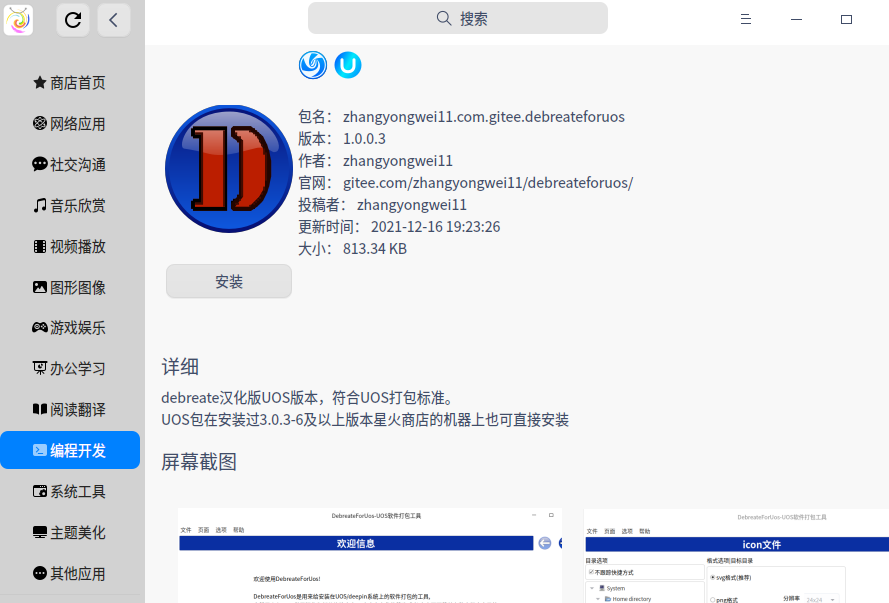Open the hamburger menu at top right
889x603 pixels.
tap(745, 18)
